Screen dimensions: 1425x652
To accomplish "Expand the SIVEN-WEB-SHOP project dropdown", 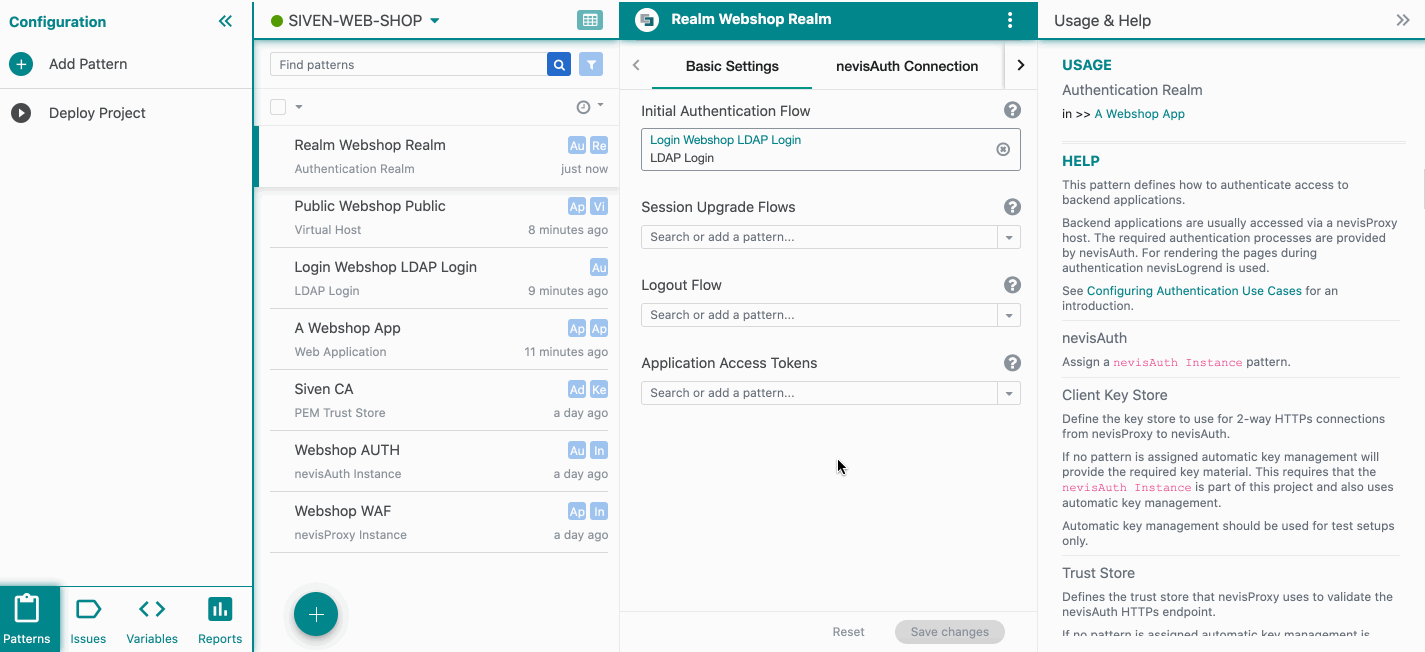I will coord(435,21).
